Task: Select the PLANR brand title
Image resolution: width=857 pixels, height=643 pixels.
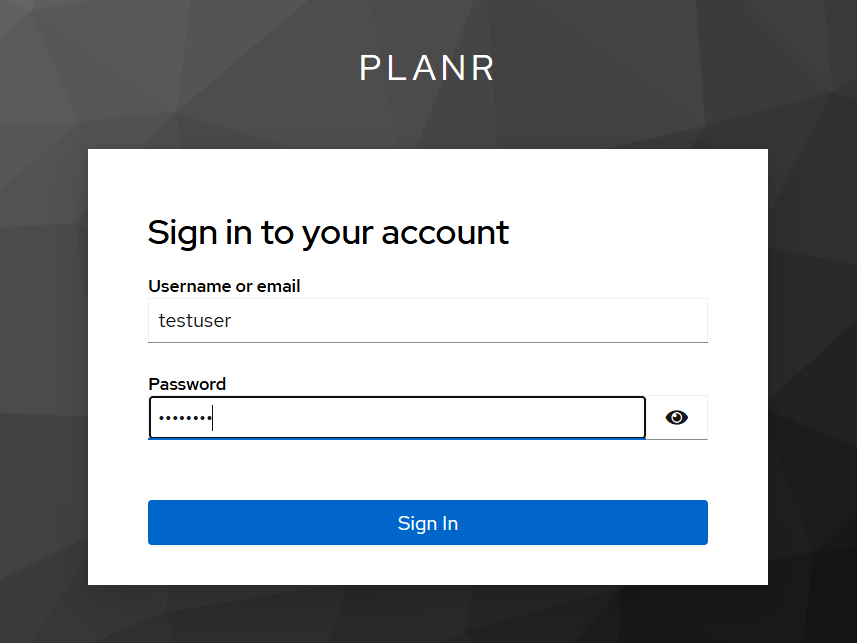Action: [427, 67]
